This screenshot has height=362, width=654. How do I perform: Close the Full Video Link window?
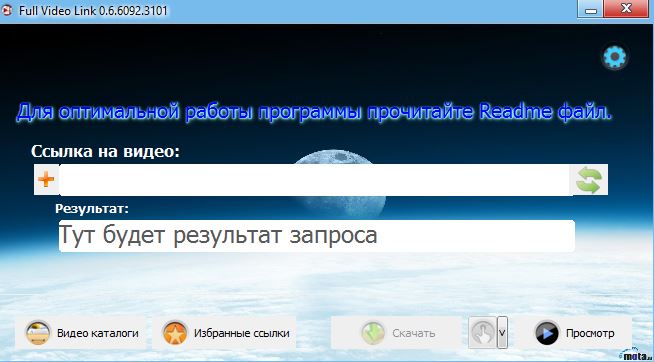click(x=626, y=9)
